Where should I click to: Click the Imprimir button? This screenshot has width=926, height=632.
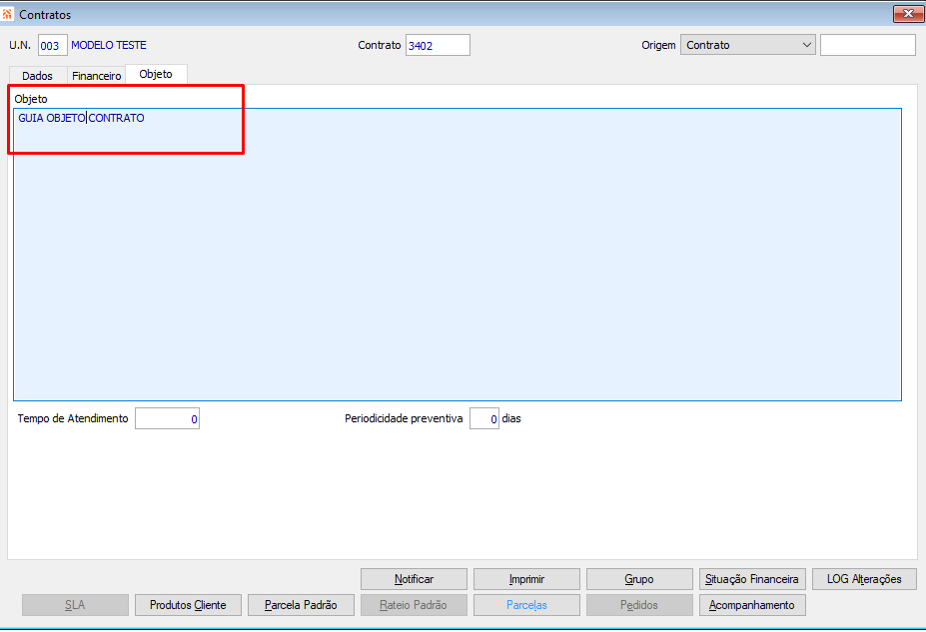pos(527,579)
